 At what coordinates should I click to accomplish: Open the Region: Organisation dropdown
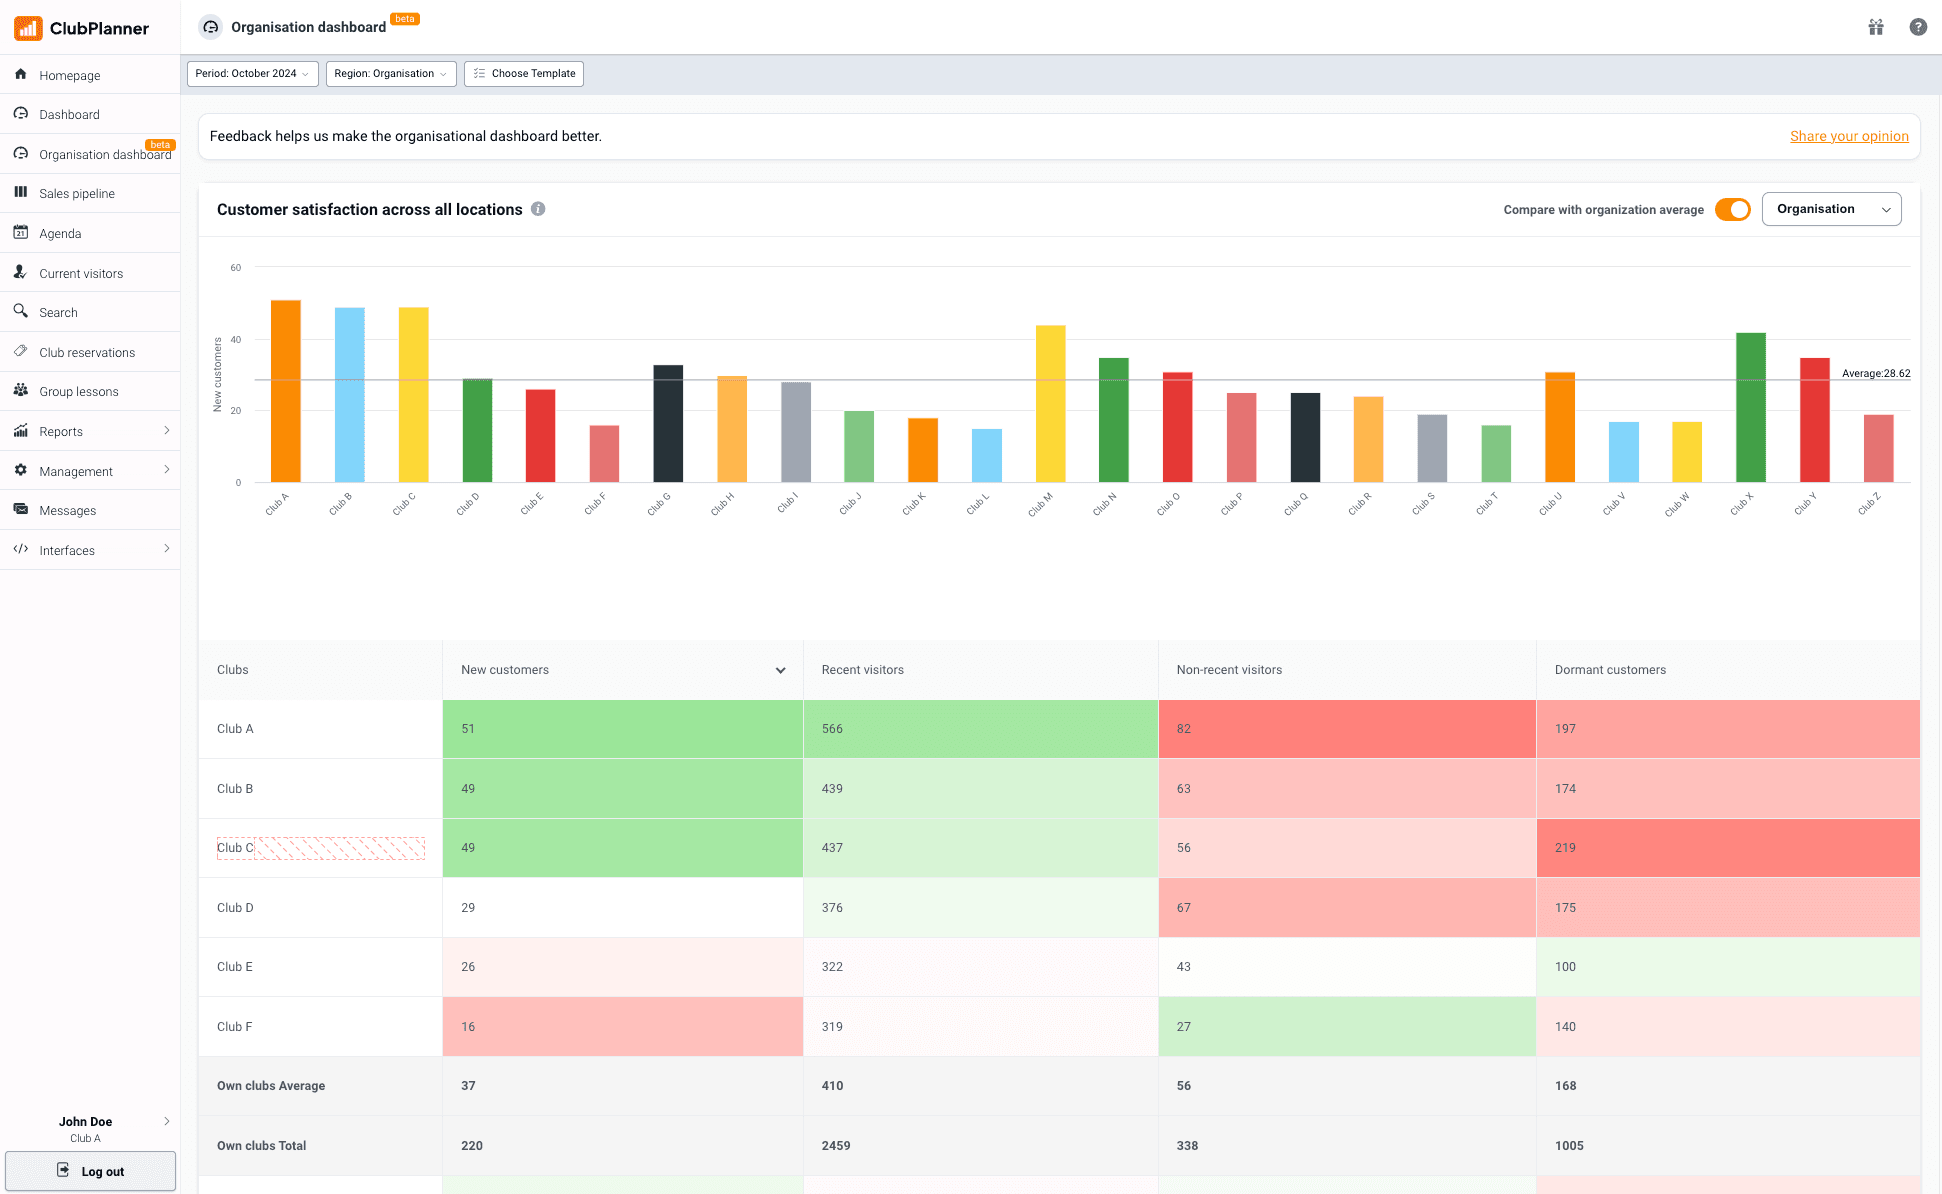[390, 73]
